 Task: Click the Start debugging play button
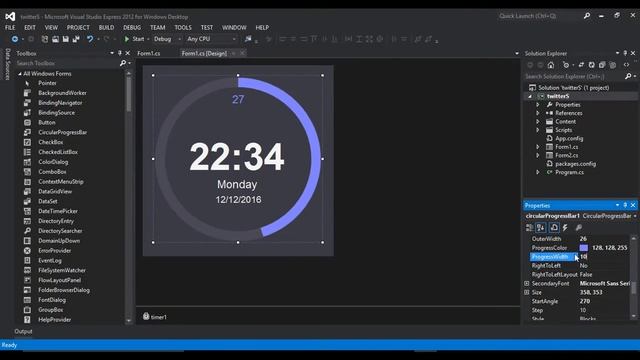[x=127, y=39]
